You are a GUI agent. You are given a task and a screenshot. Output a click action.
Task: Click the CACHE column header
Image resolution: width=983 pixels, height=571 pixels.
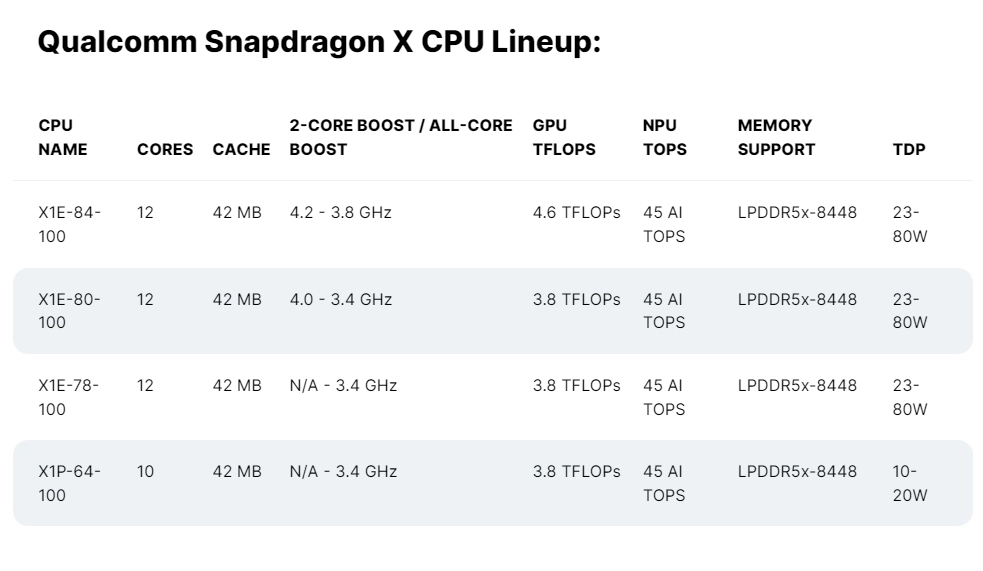pyautogui.click(x=241, y=150)
